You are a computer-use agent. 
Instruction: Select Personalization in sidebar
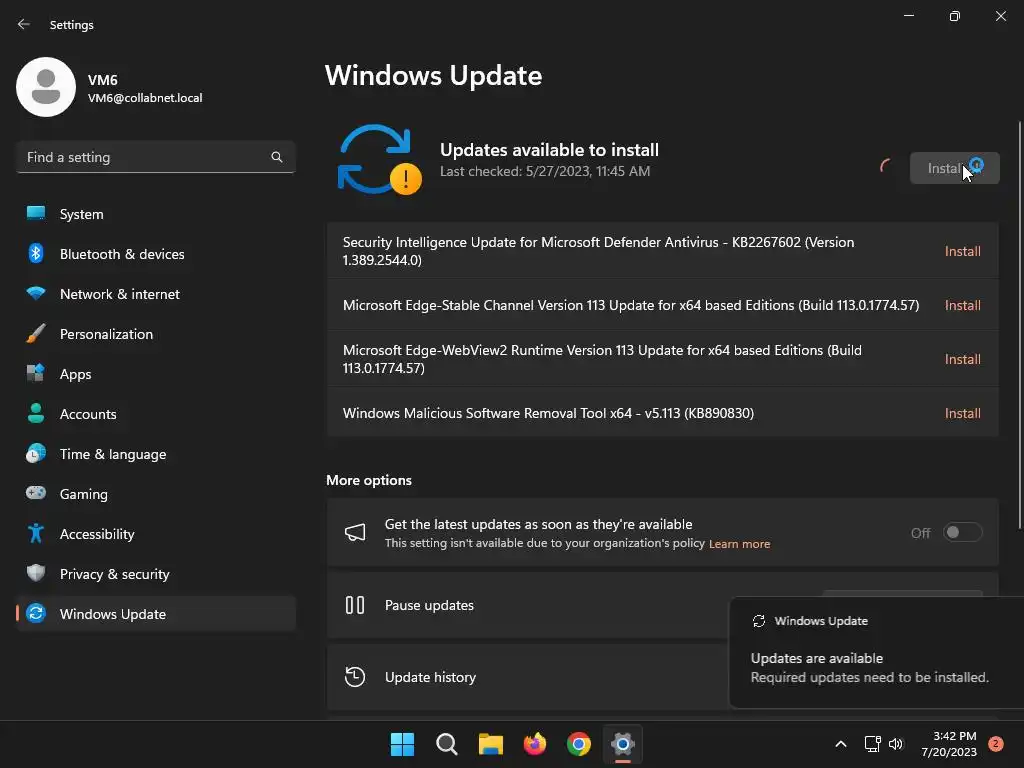point(156,334)
